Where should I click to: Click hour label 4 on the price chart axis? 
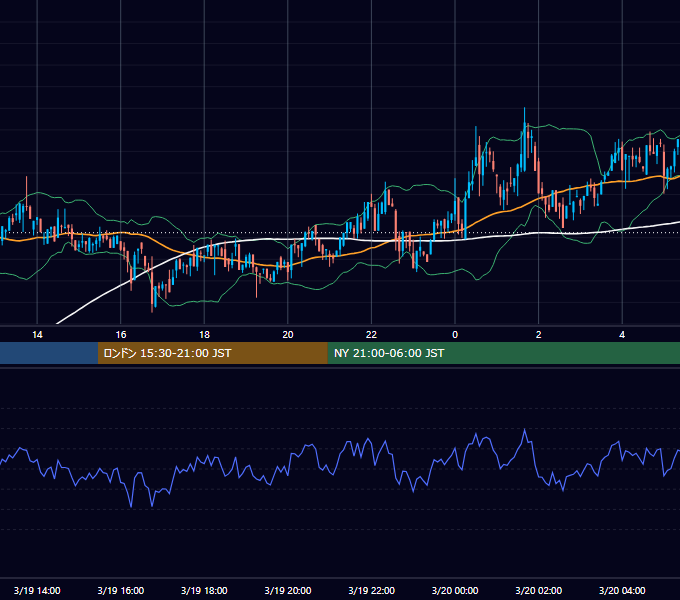point(622,335)
